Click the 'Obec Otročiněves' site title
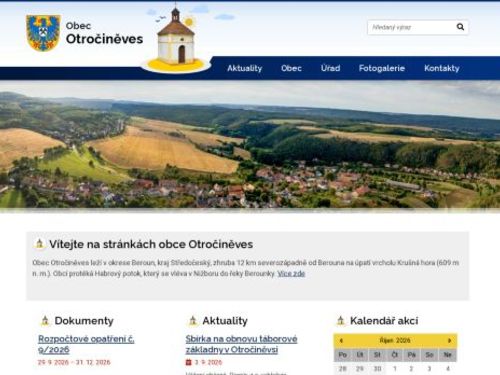Image resolution: width=500 pixels, height=375 pixels. click(x=104, y=33)
